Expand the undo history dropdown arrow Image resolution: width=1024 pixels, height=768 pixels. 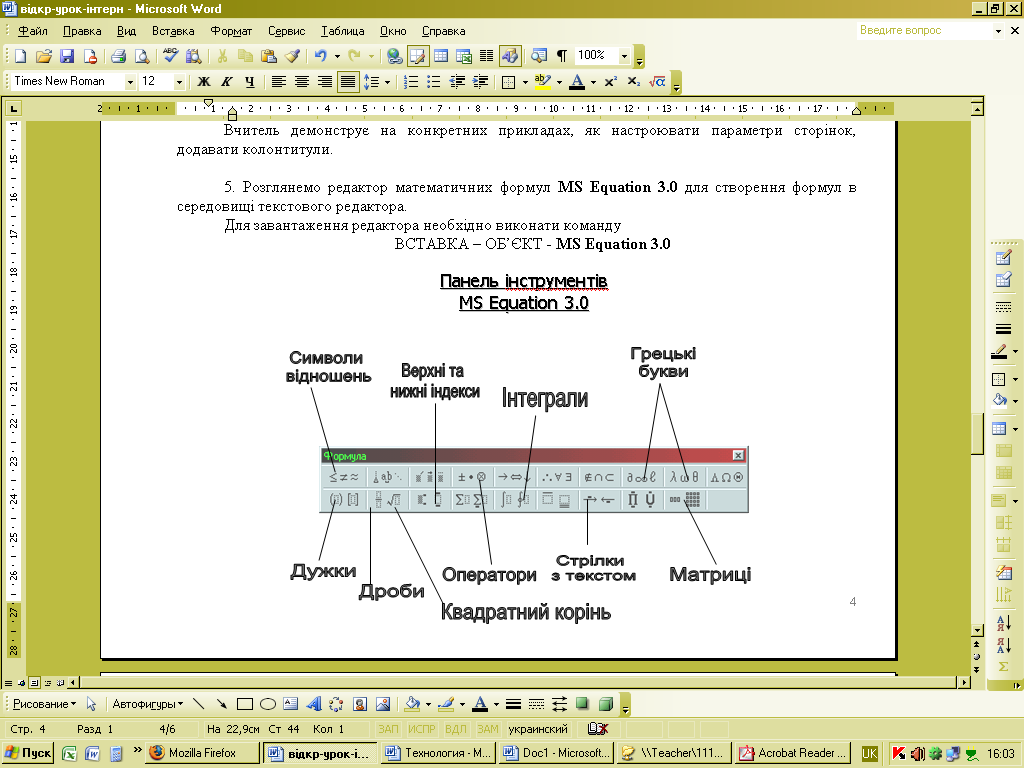pos(337,56)
